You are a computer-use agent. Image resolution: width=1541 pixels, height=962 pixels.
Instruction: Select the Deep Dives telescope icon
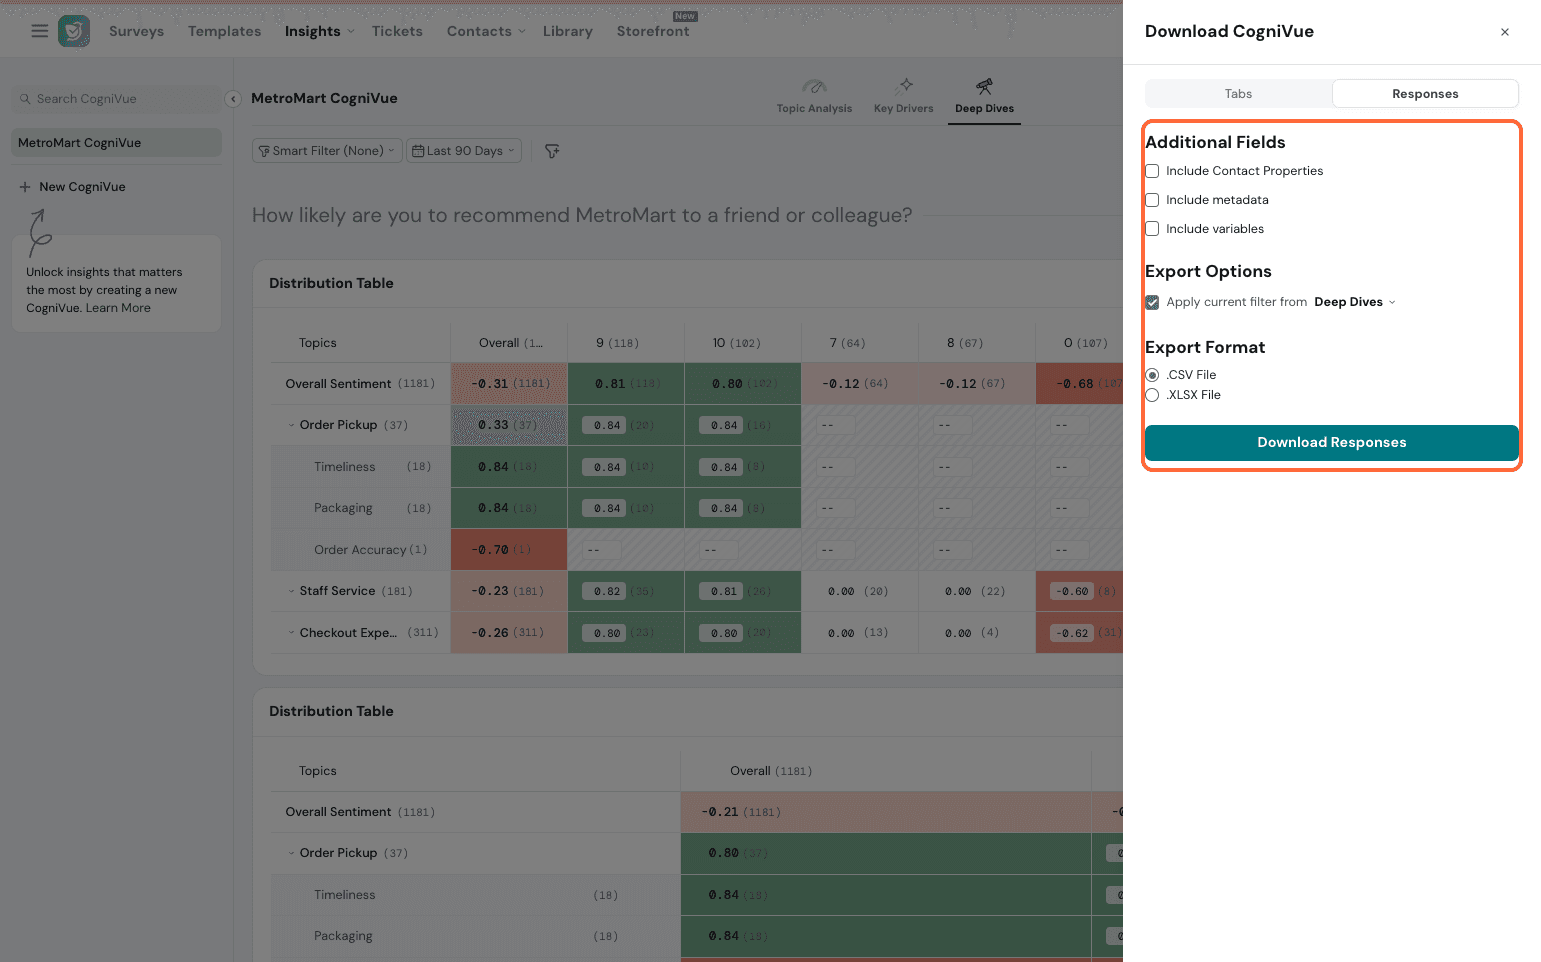pyautogui.click(x=984, y=87)
